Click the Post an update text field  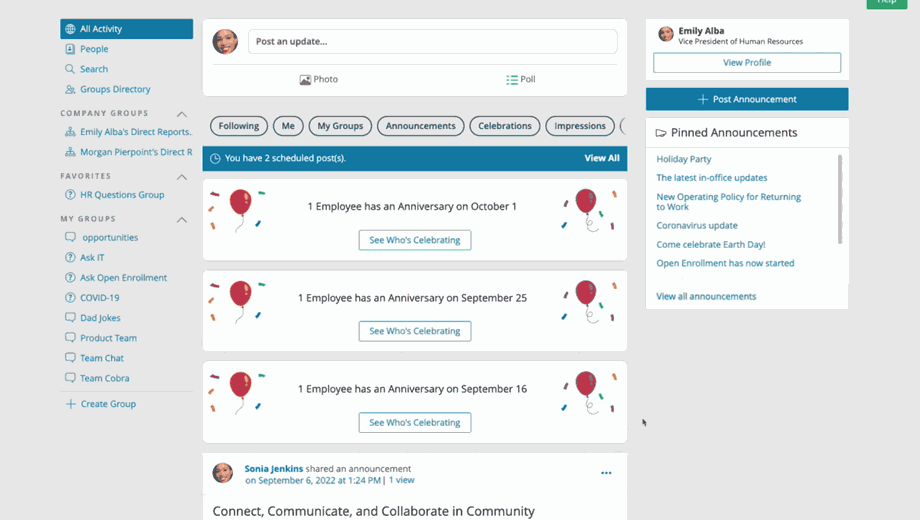pos(432,42)
